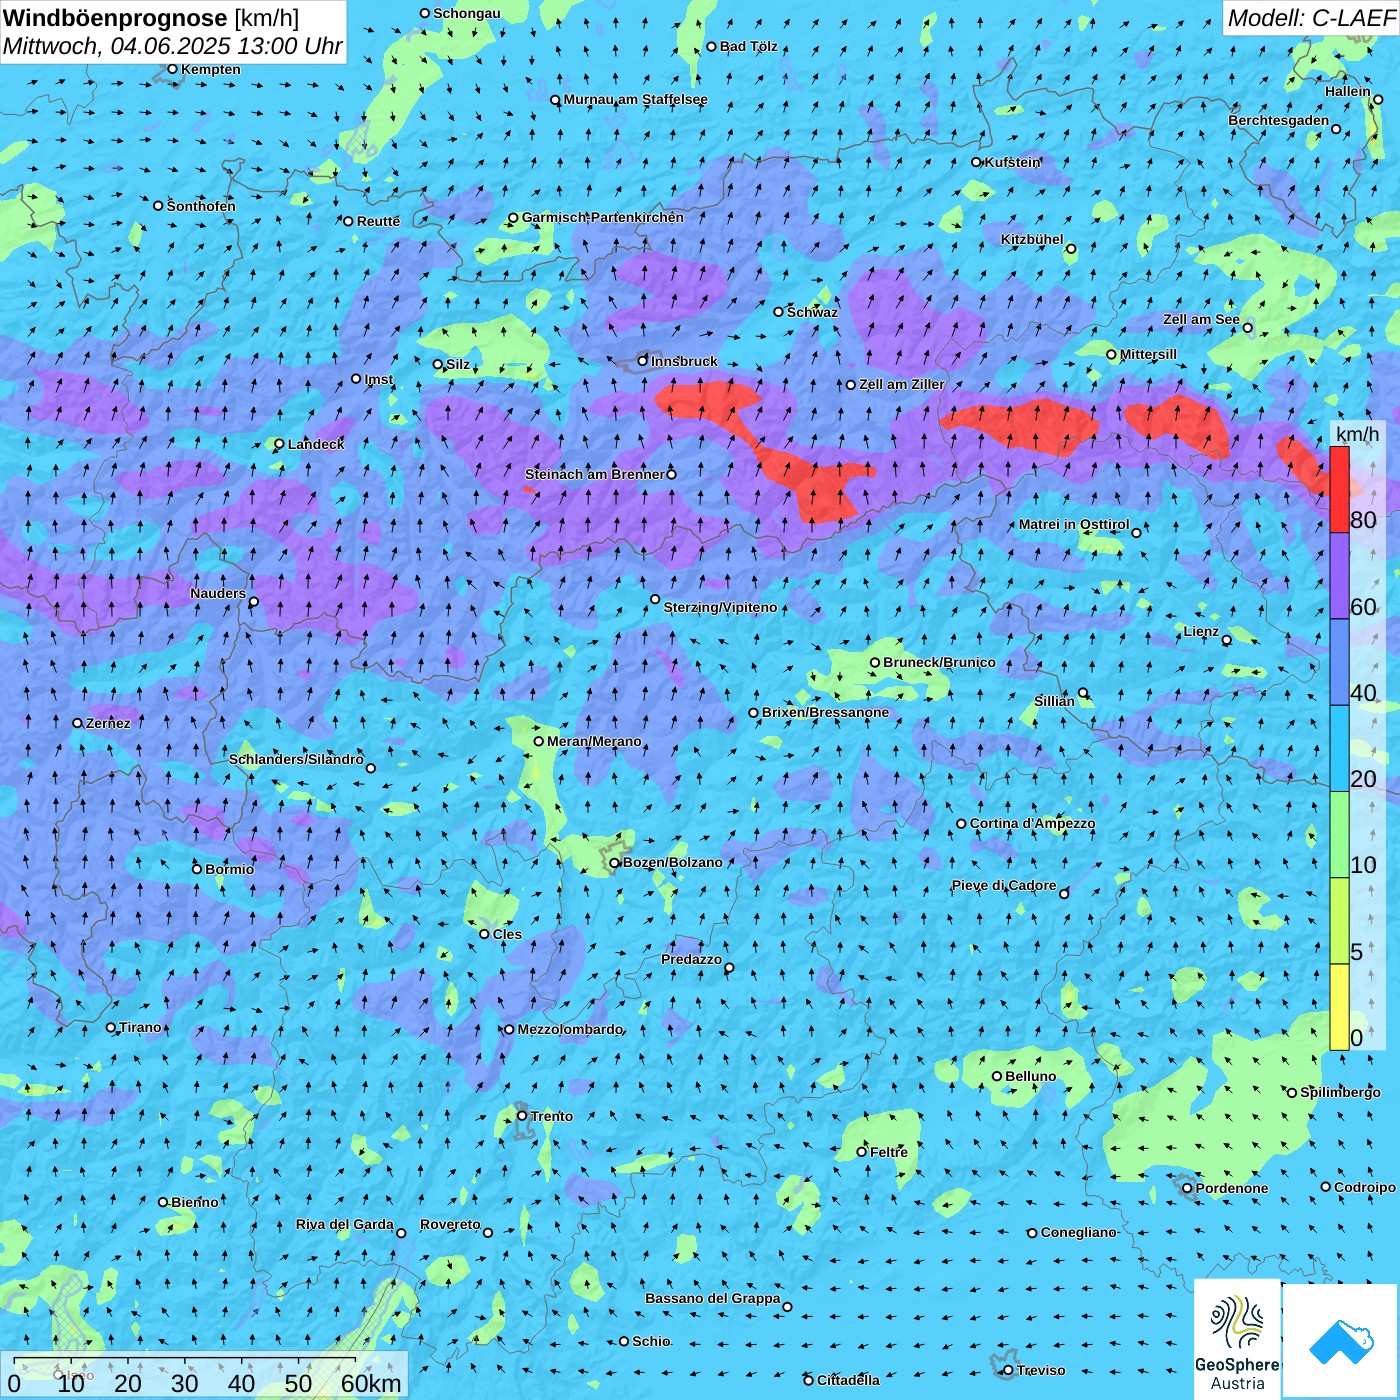Click the Lienz city marker
The height and width of the screenshot is (1400, 1400).
pos(1227,640)
